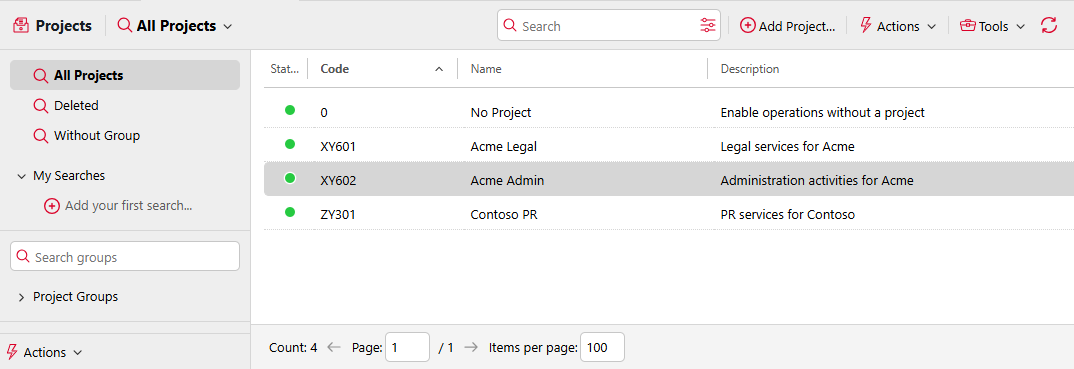Sort by Status column header
Viewport: 1074px width, 369px height.
click(x=285, y=69)
